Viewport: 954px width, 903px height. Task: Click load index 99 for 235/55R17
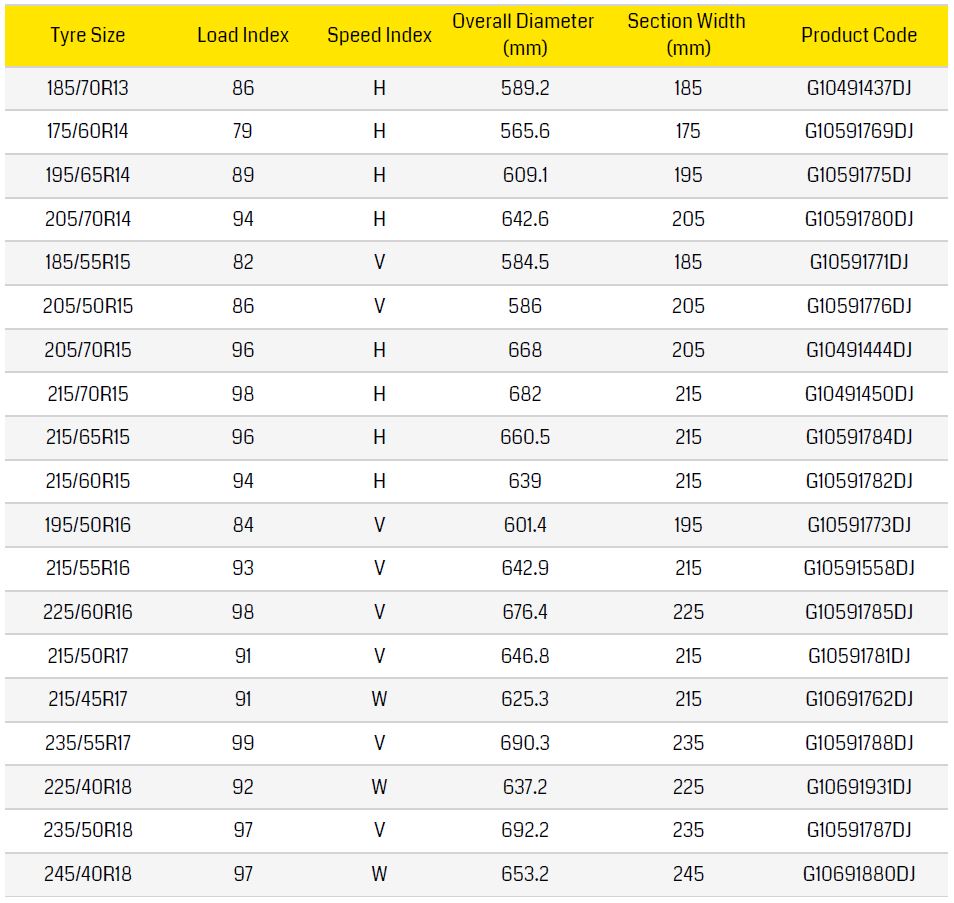point(243,743)
